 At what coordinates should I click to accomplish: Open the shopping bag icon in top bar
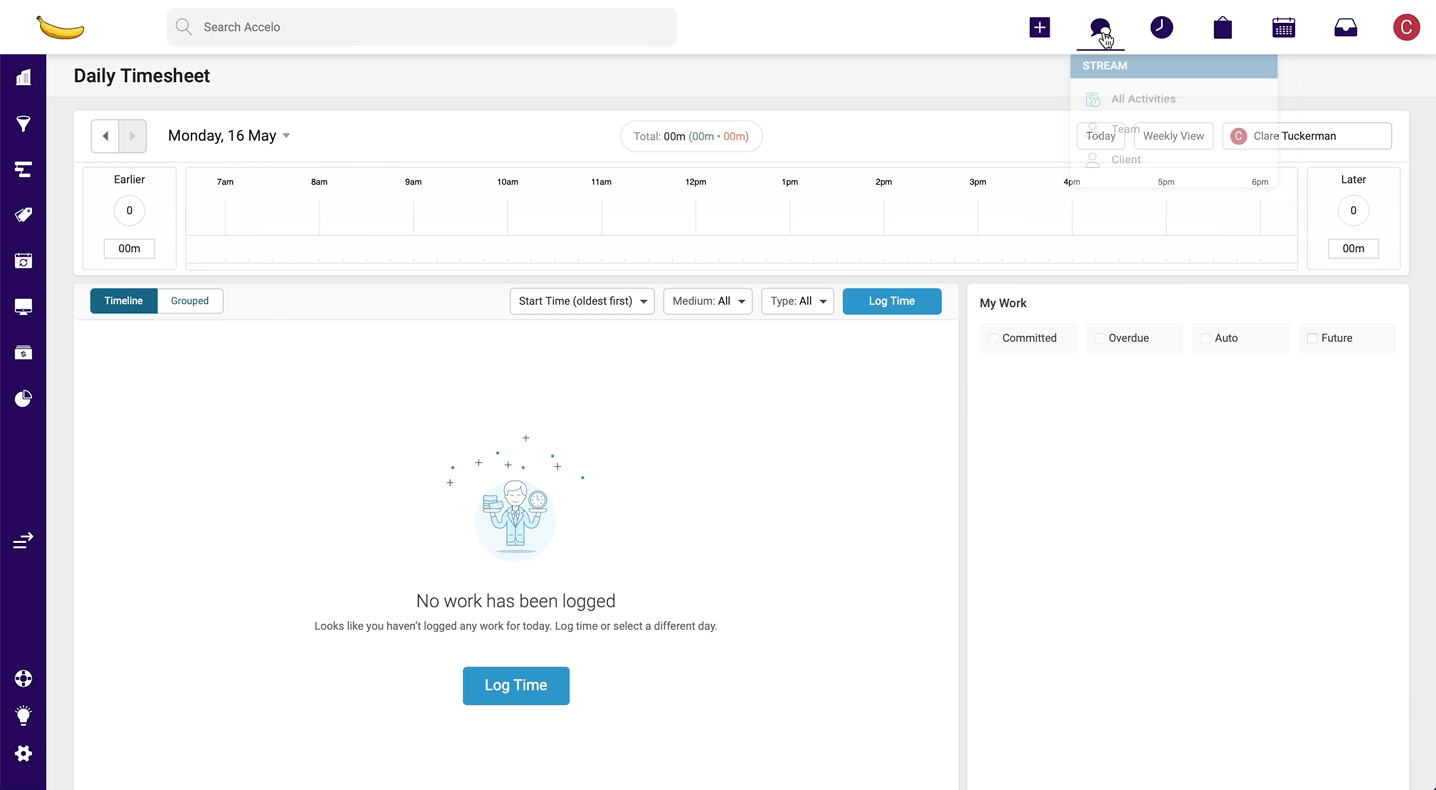pyautogui.click(x=1222, y=27)
